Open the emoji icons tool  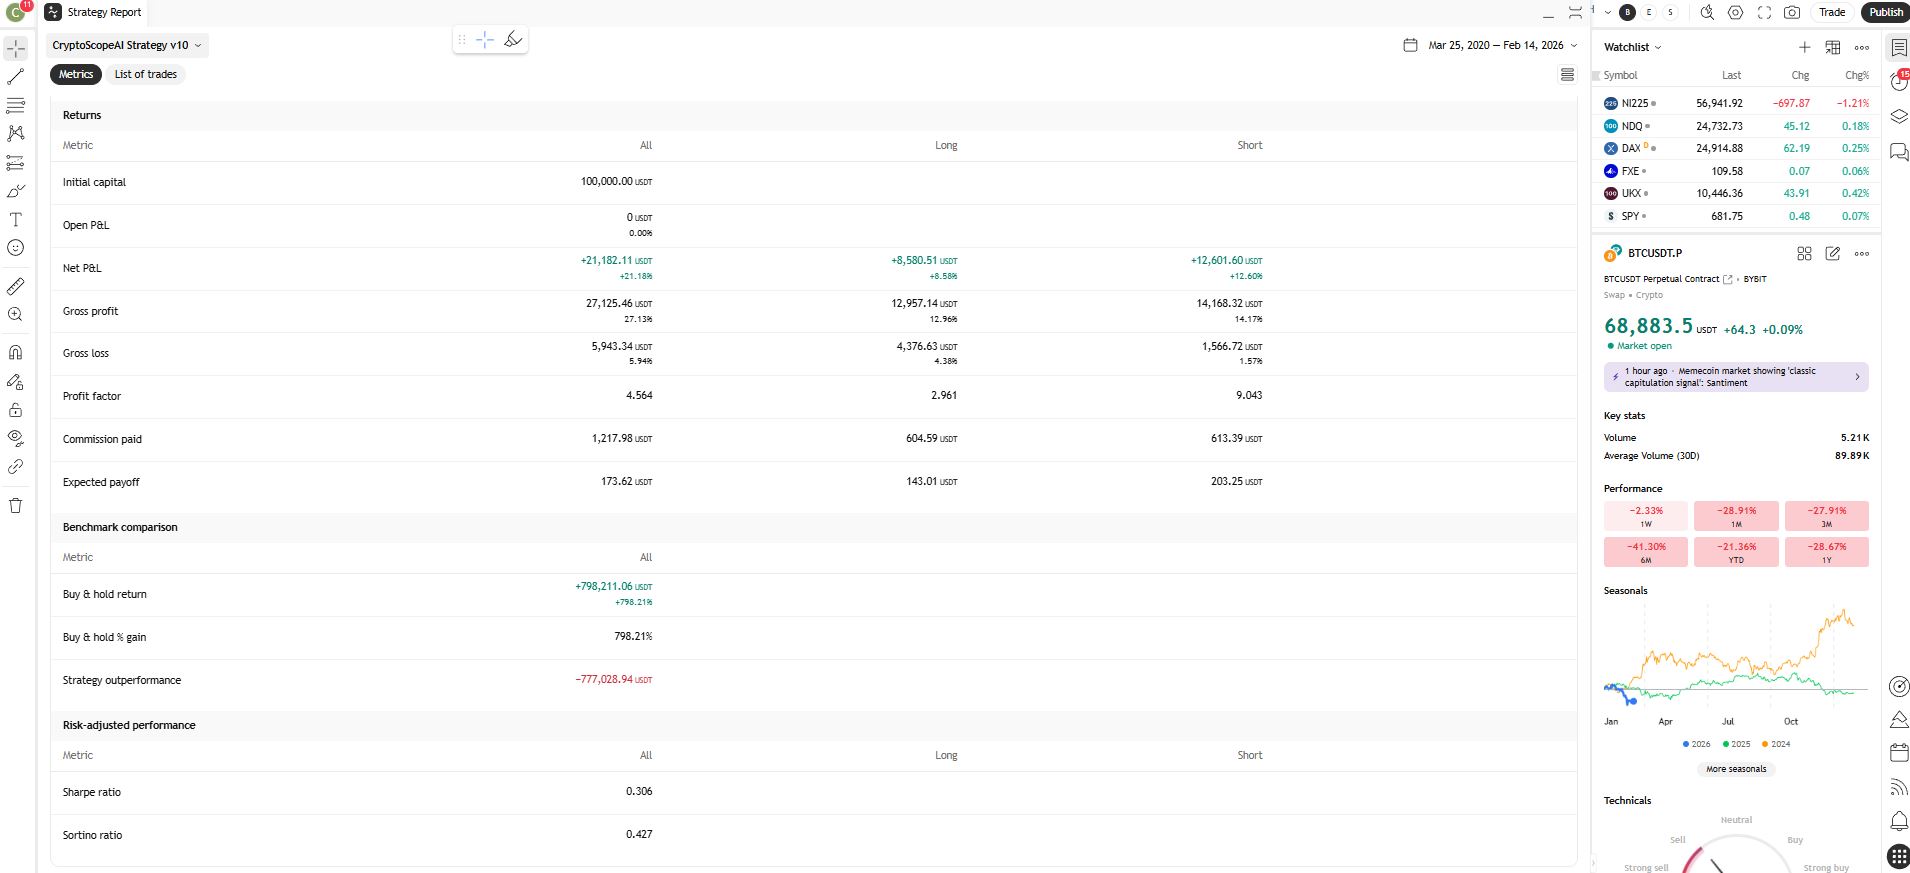tap(16, 247)
